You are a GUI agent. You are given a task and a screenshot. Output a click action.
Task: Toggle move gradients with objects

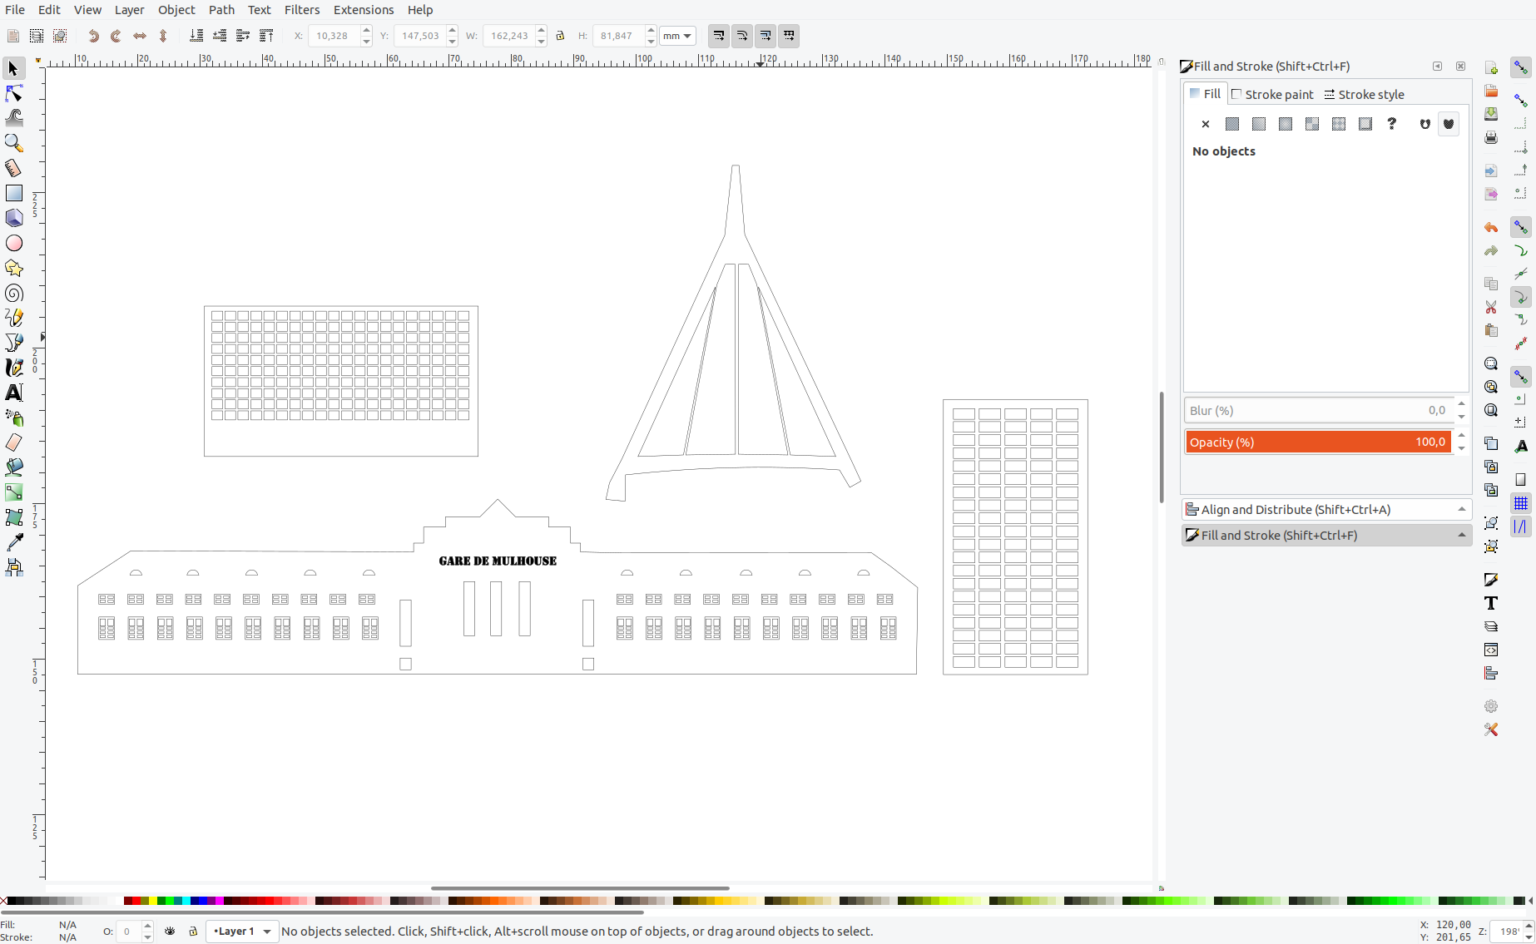[x=765, y=36]
